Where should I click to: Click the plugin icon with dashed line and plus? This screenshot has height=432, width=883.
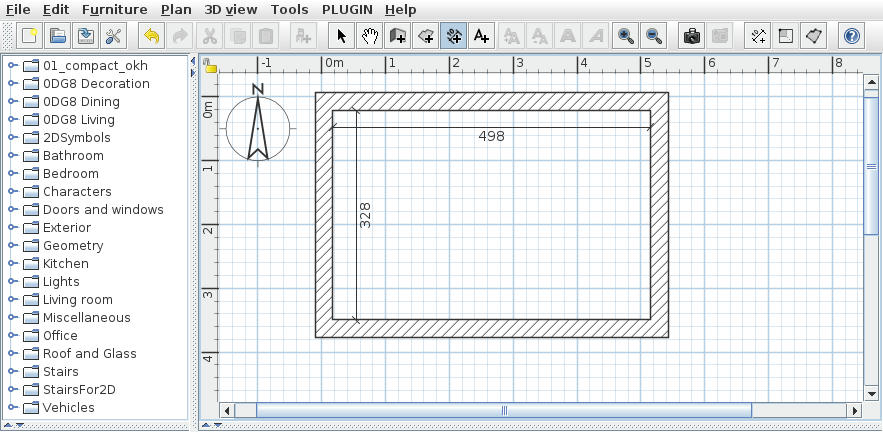tap(758, 37)
